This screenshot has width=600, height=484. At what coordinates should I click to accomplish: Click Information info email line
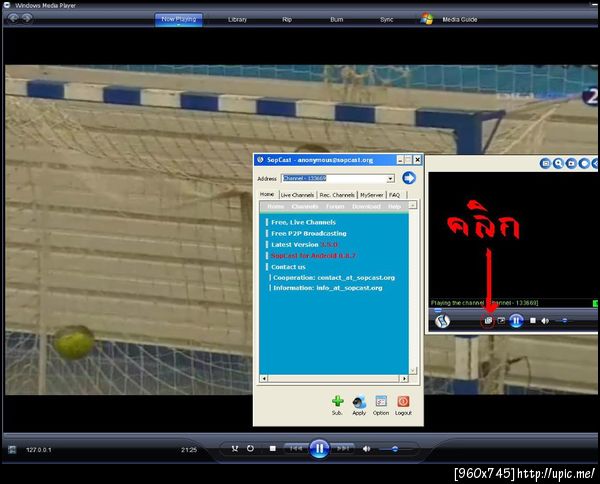tap(328, 288)
